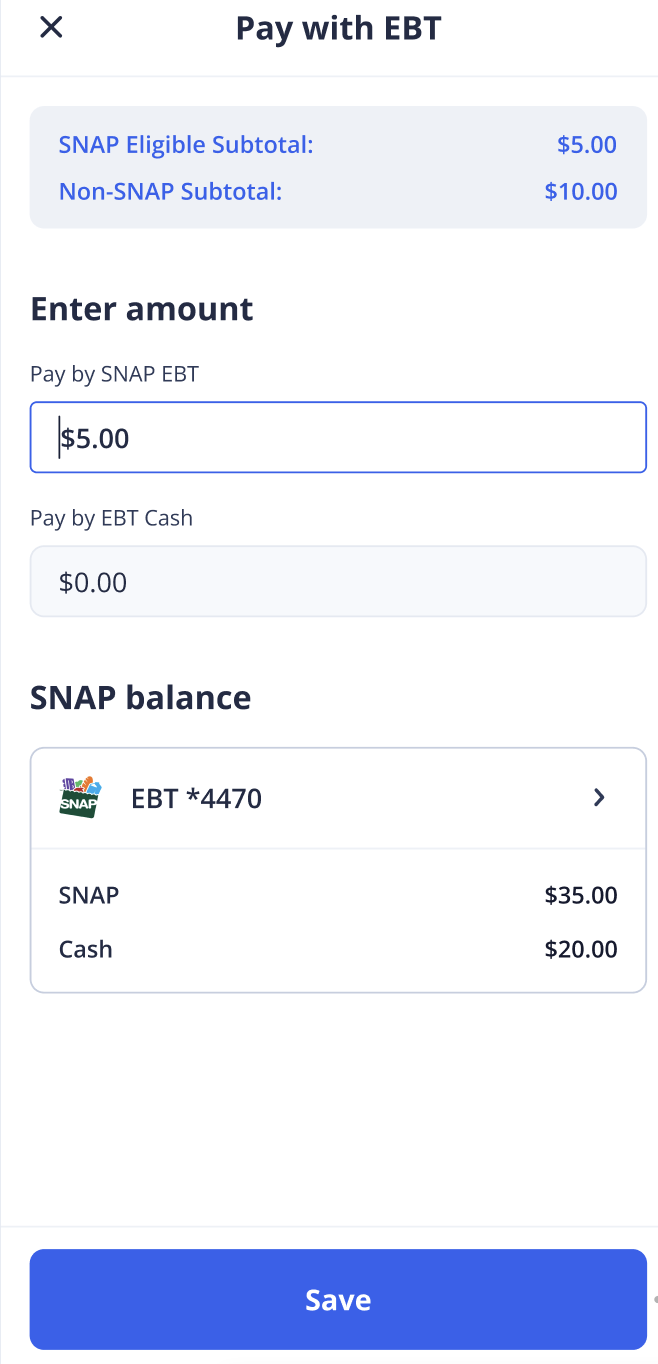Click the $20.00 Cash balance value
Image resolution: width=658 pixels, height=1364 pixels.
click(x=581, y=949)
